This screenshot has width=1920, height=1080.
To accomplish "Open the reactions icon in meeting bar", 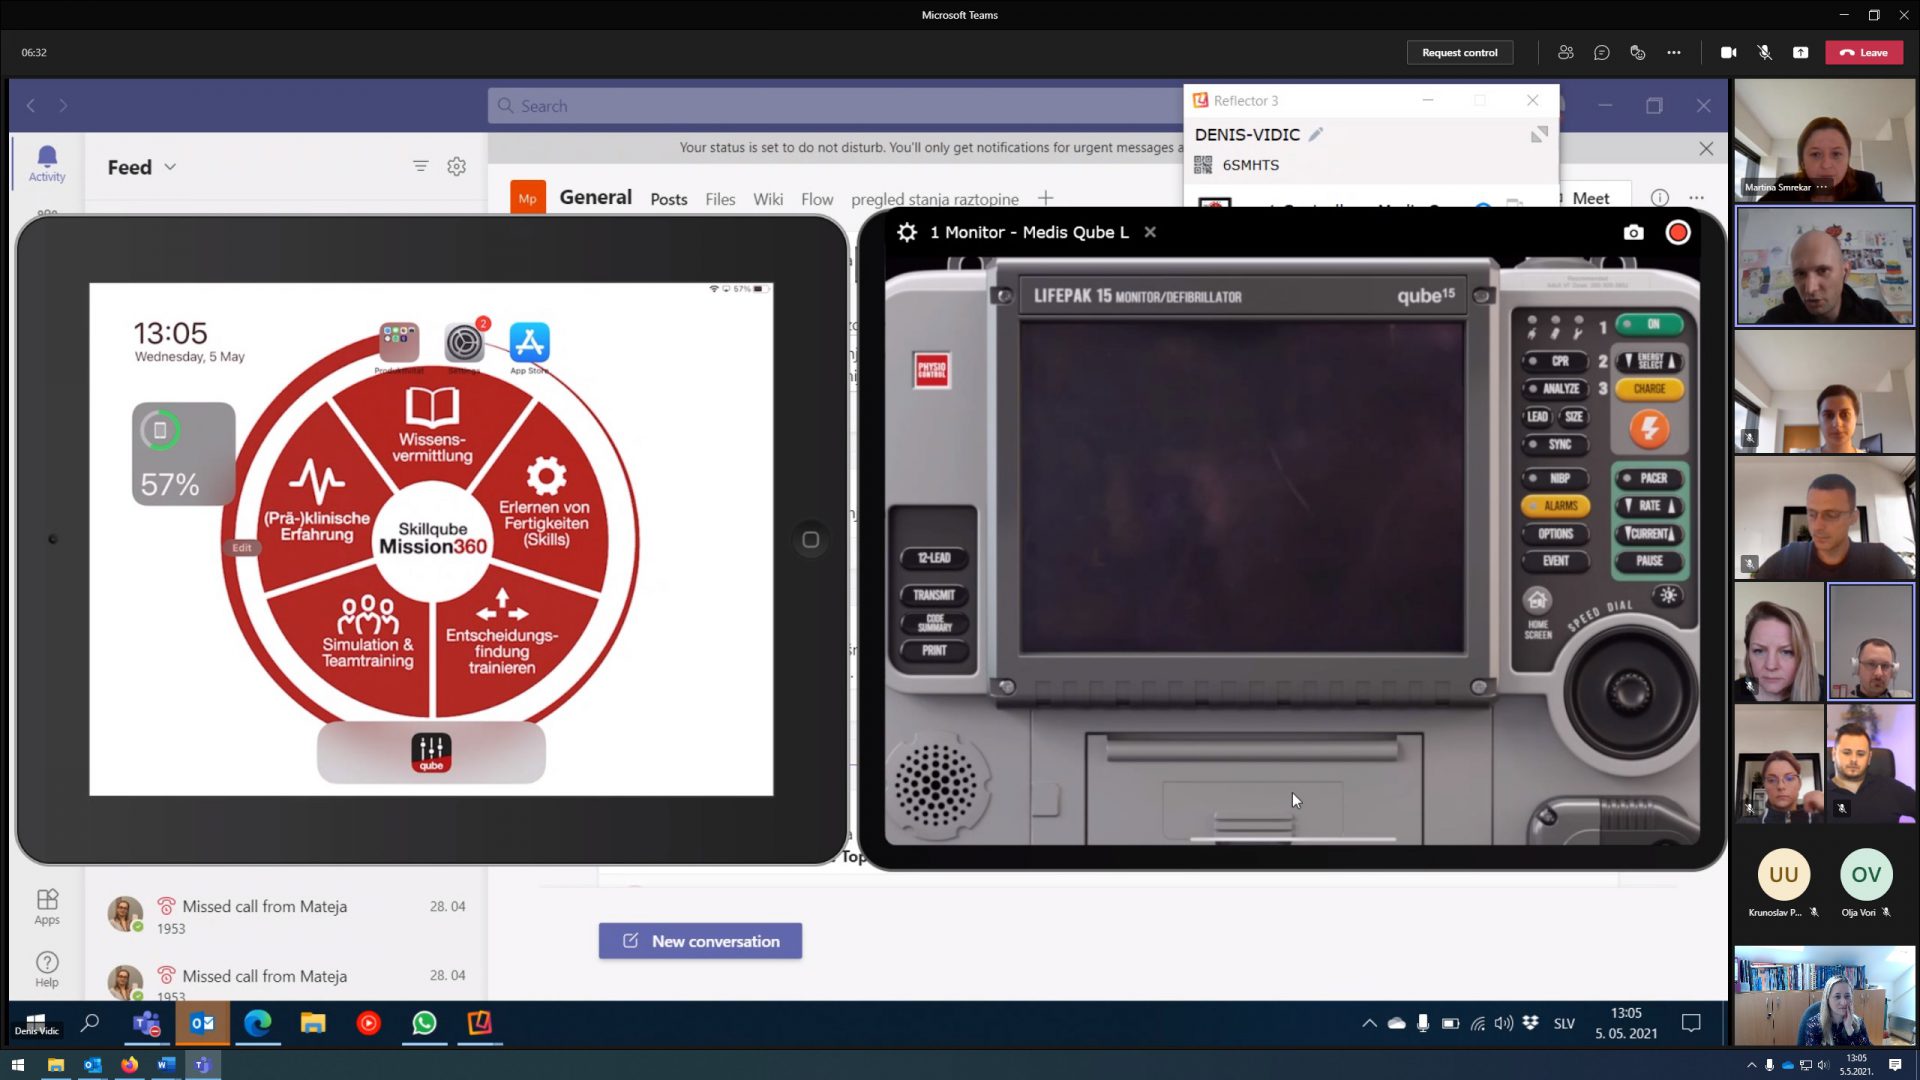I will tap(1638, 52).
